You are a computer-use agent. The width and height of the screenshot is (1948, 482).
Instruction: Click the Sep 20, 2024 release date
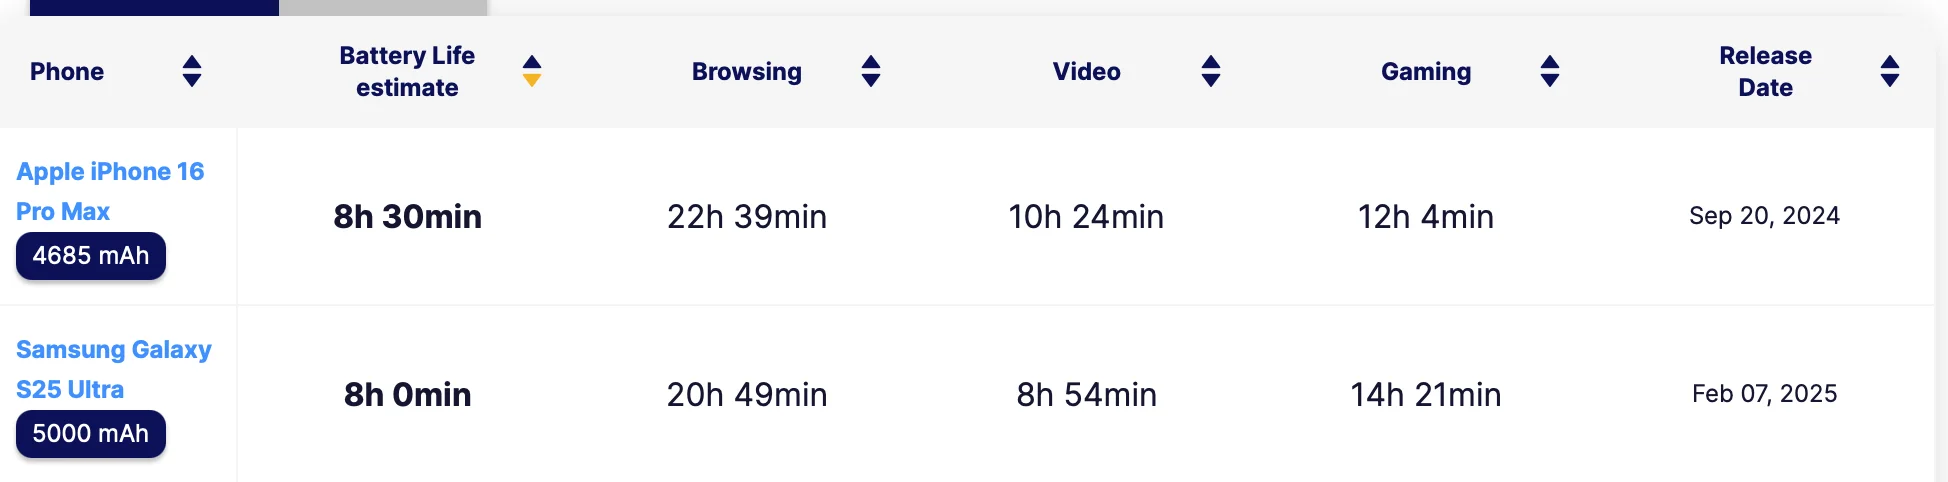click(x=1764, y=216)
